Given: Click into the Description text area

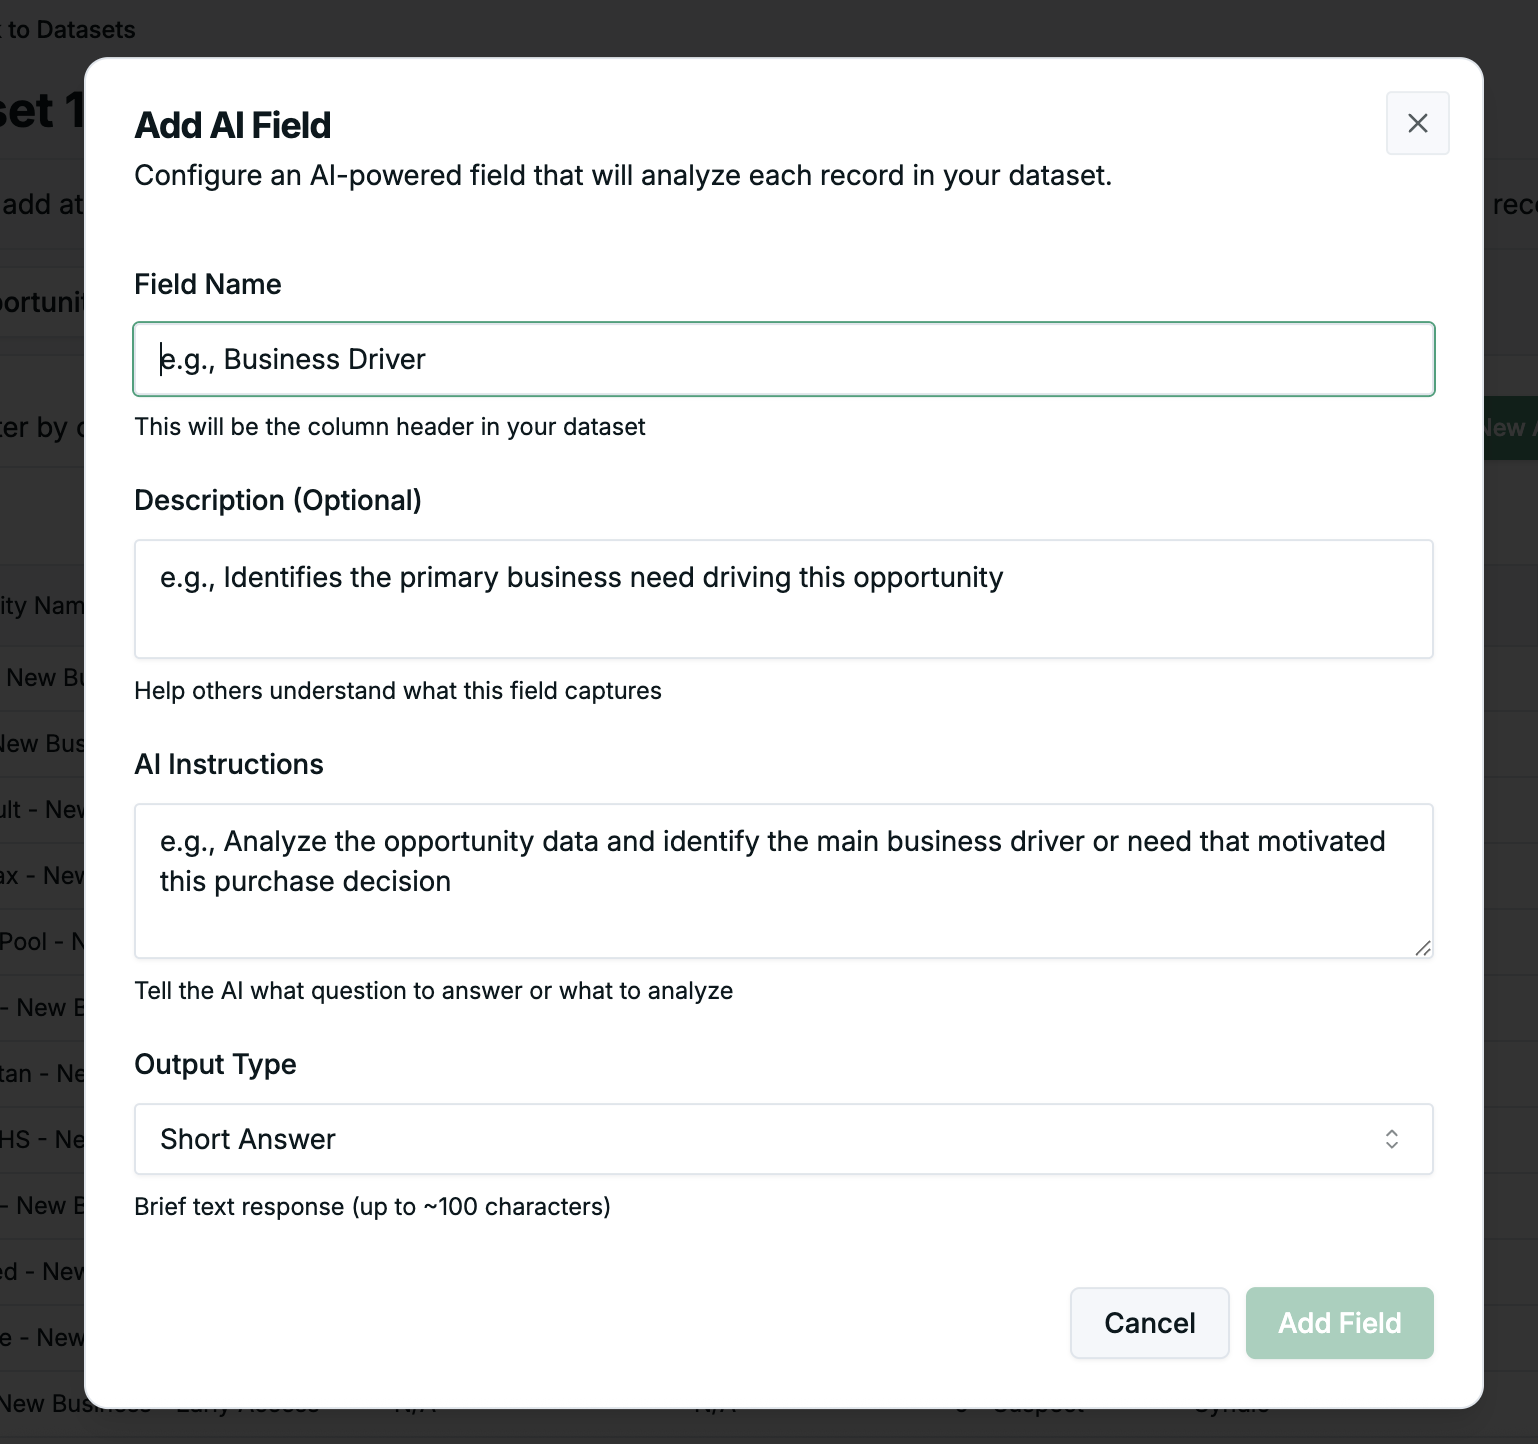Looking at the screenshot, I should coord(784,599).
